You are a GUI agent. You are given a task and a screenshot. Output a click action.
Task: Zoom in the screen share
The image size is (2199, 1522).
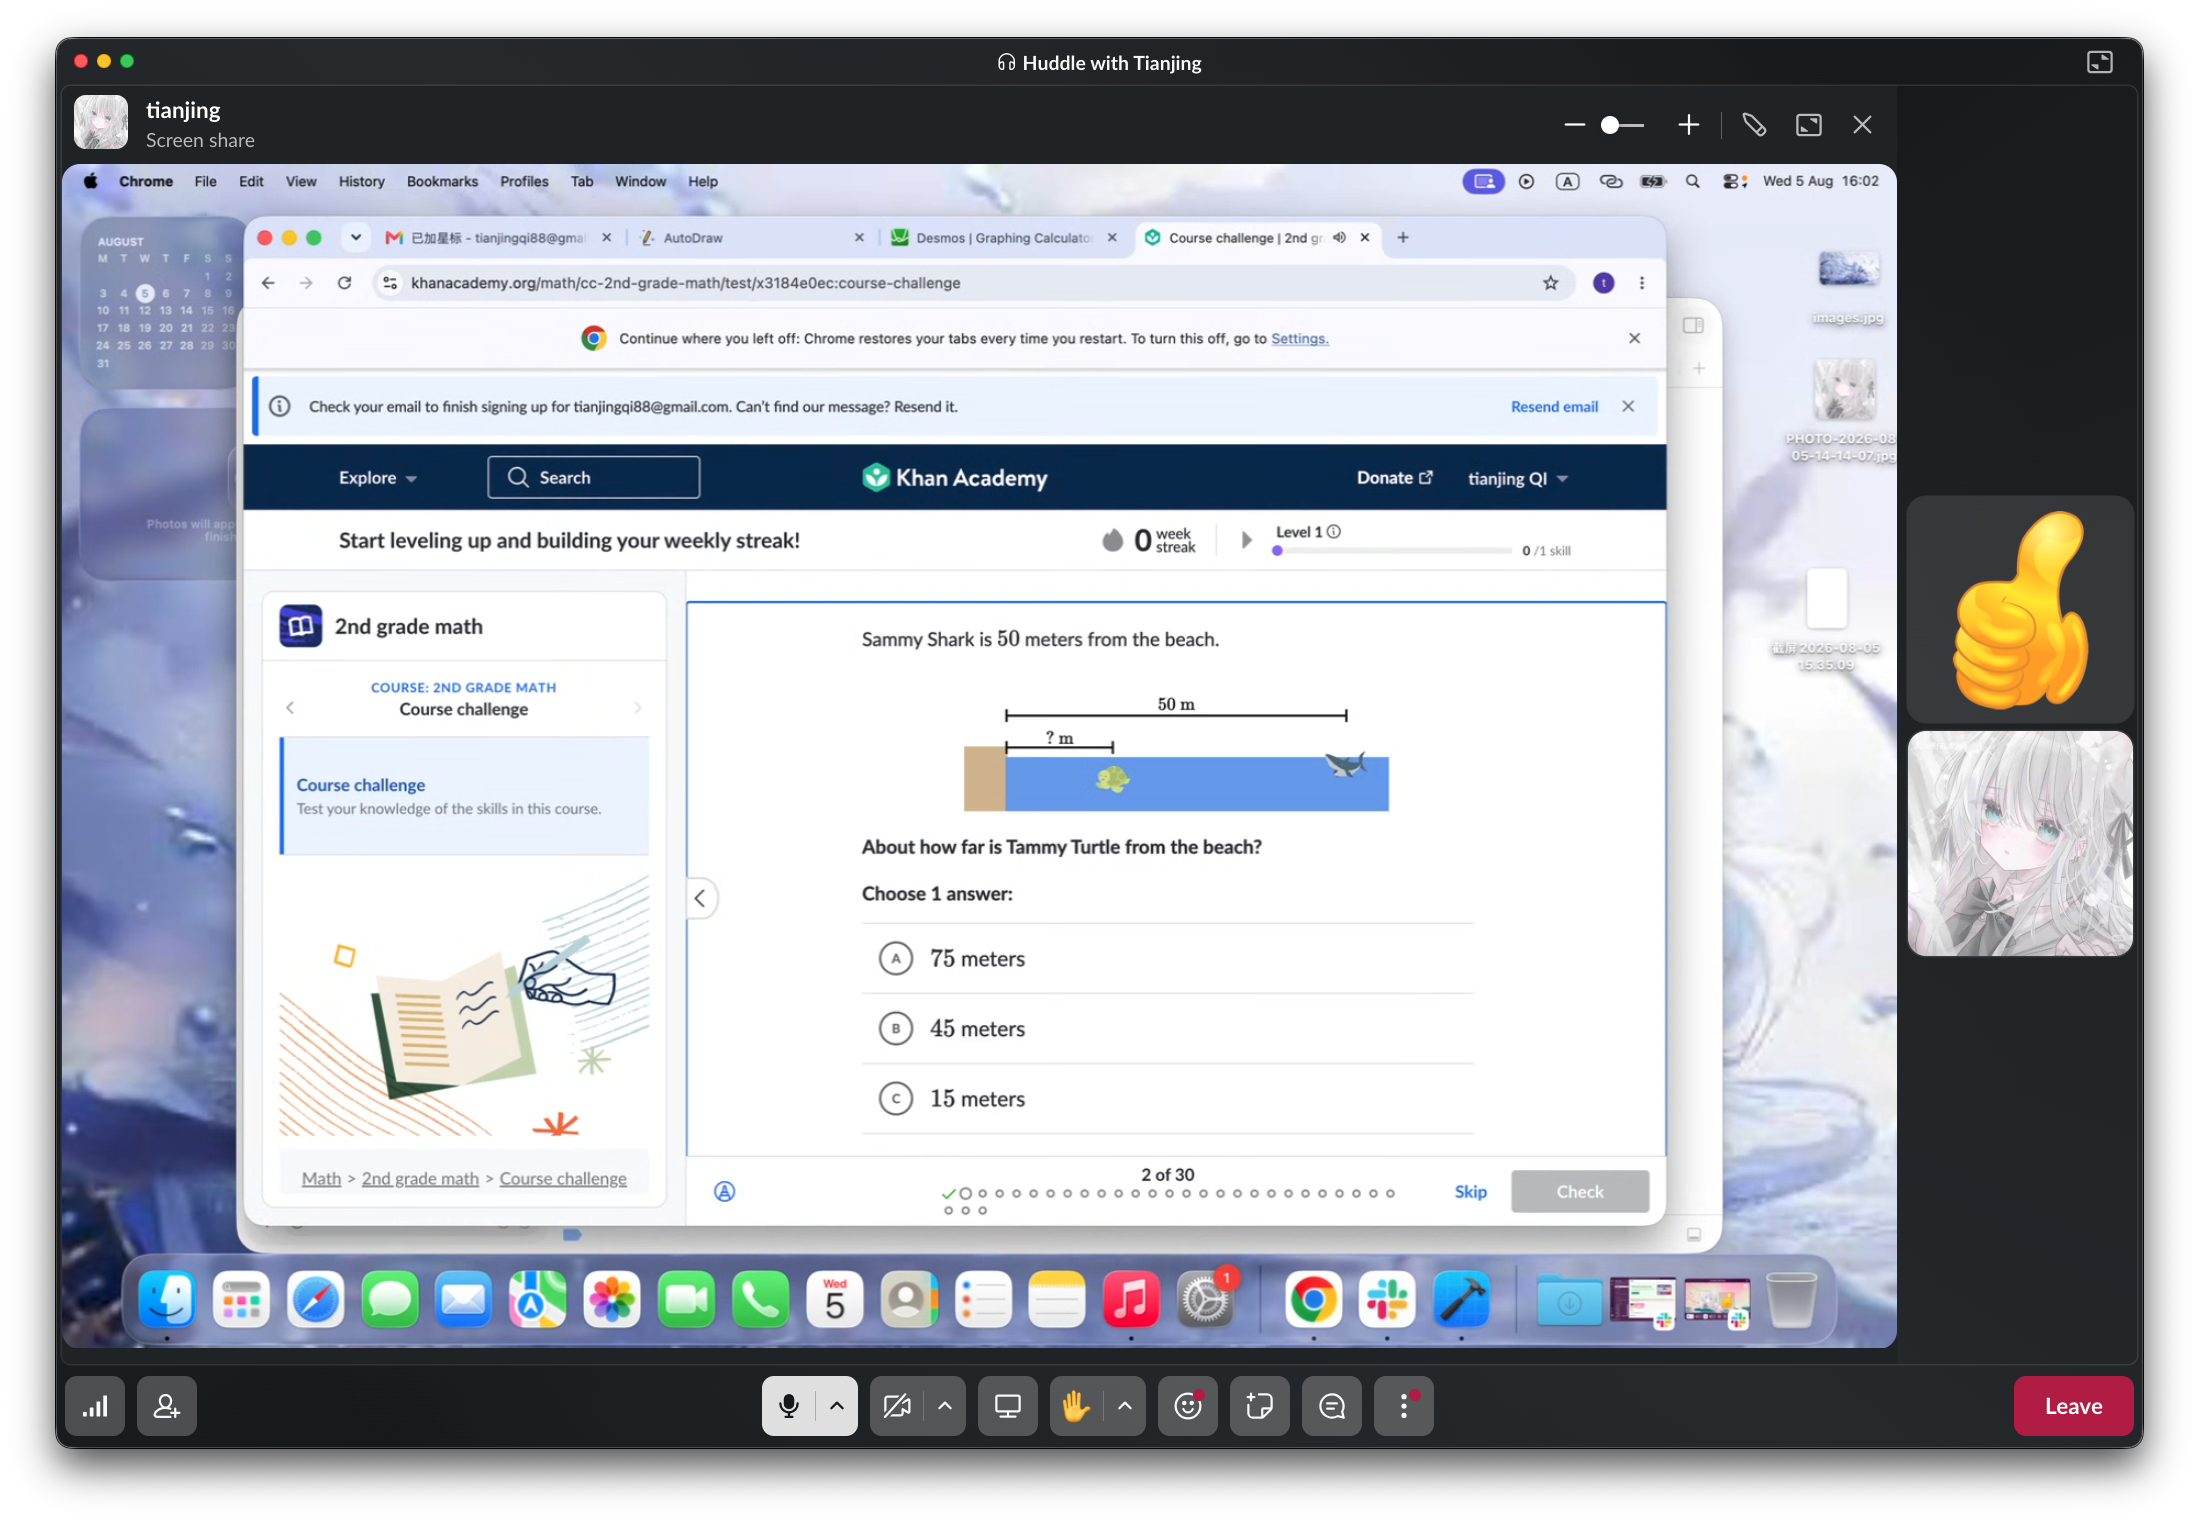pyautogui.click(x=1689, y=125)
